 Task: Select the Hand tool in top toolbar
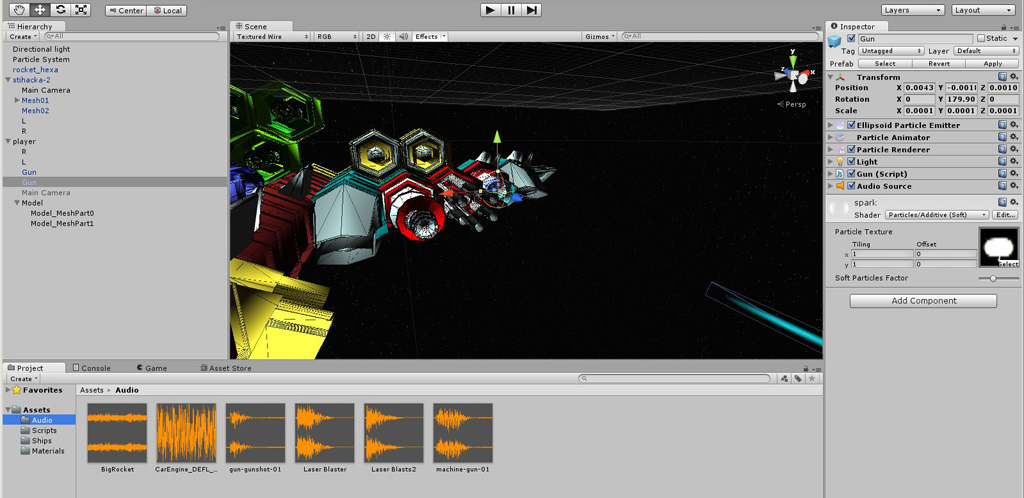point(19,10)
